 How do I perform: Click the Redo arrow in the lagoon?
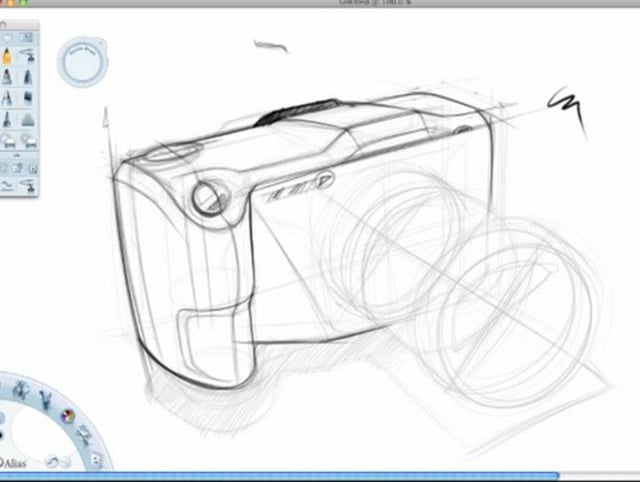click(x=66, y=462)
